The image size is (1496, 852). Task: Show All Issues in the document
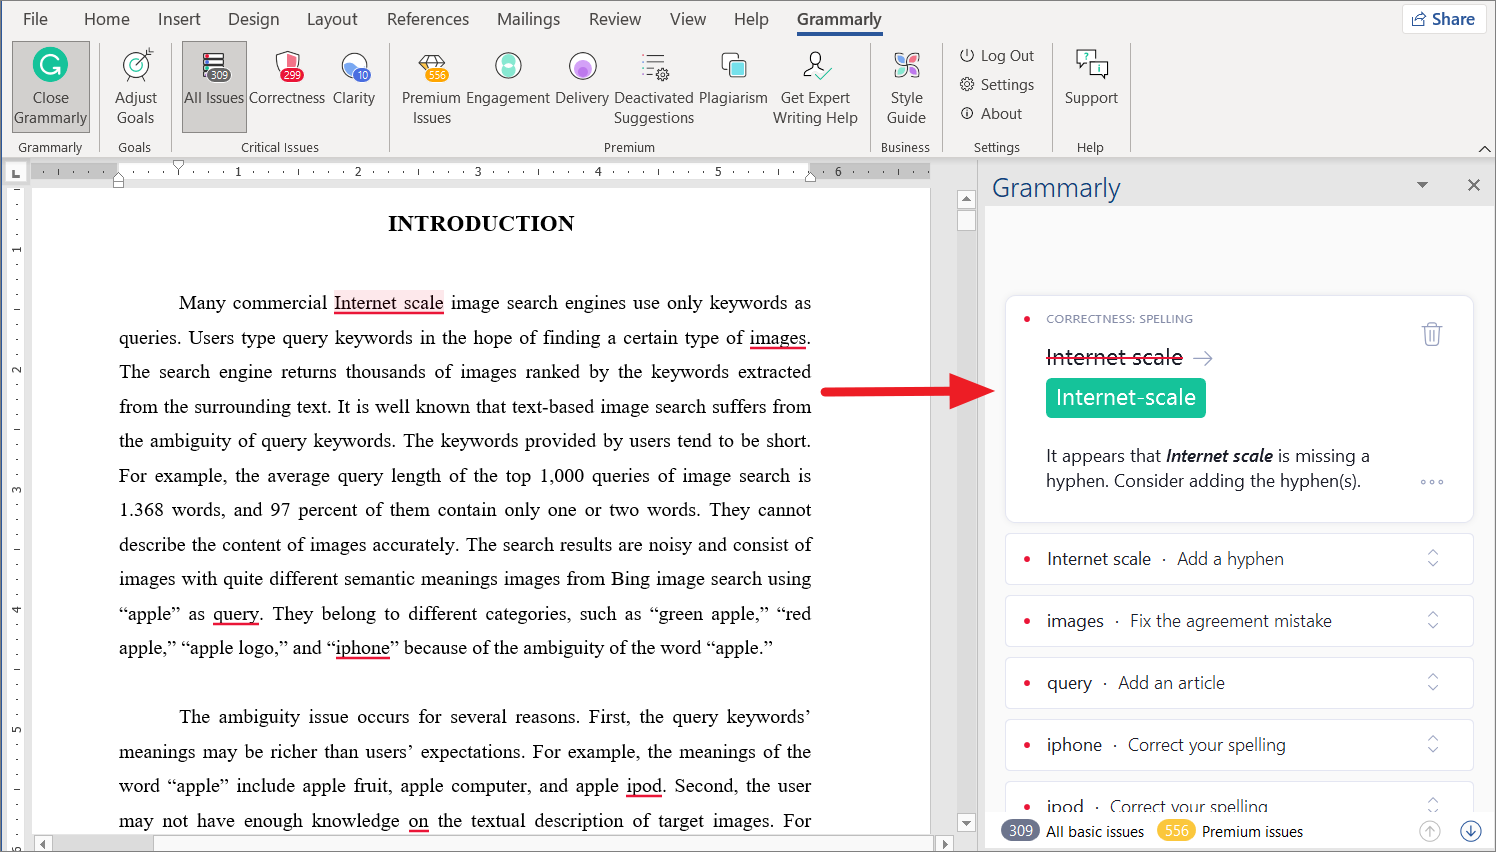click(x=213, y=86)
